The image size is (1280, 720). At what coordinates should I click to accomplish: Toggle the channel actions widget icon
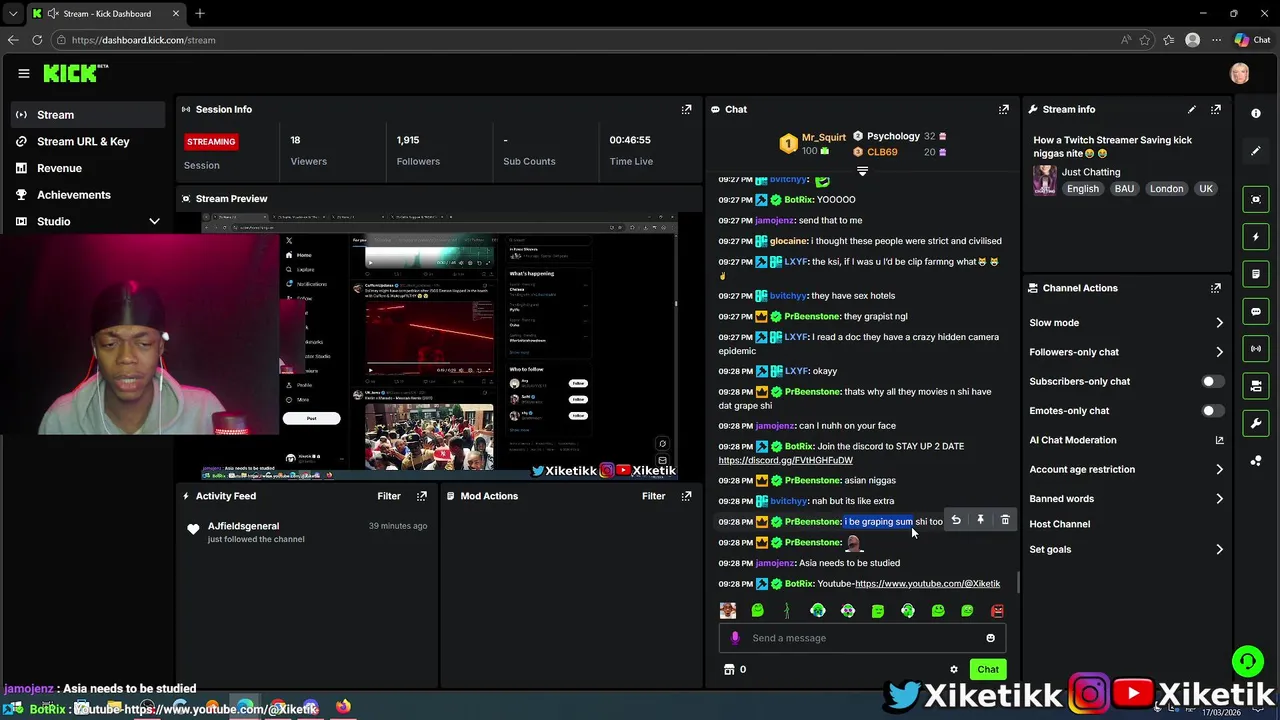pos(1256,386)
